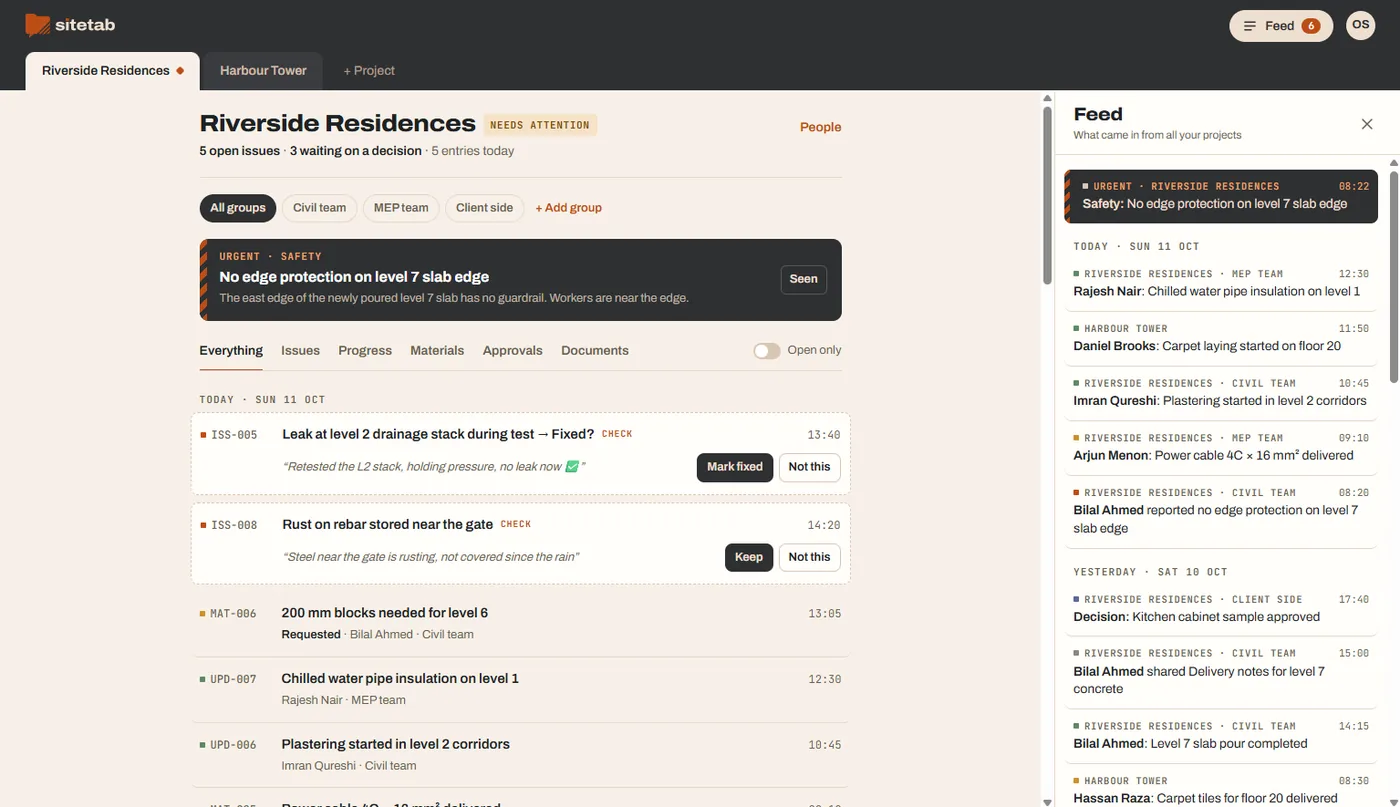
Task: Open the People link
Action: click(x=820, y=127)
